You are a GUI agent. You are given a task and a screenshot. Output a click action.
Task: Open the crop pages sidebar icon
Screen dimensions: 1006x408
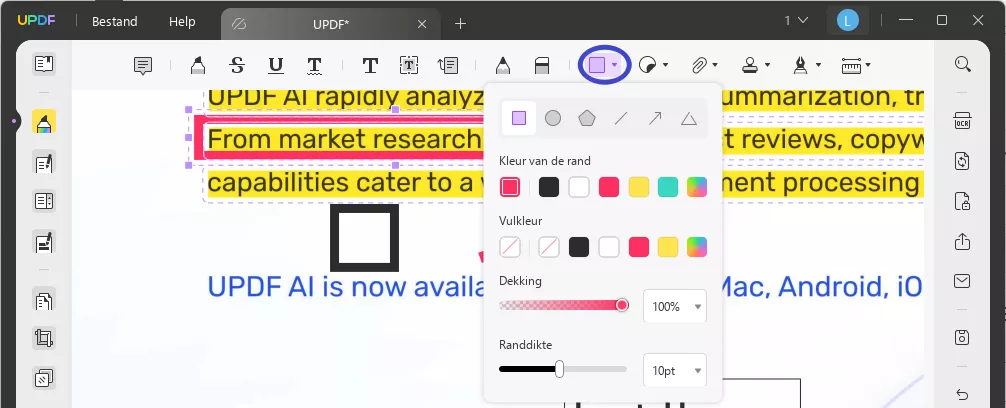coord(44,338)
